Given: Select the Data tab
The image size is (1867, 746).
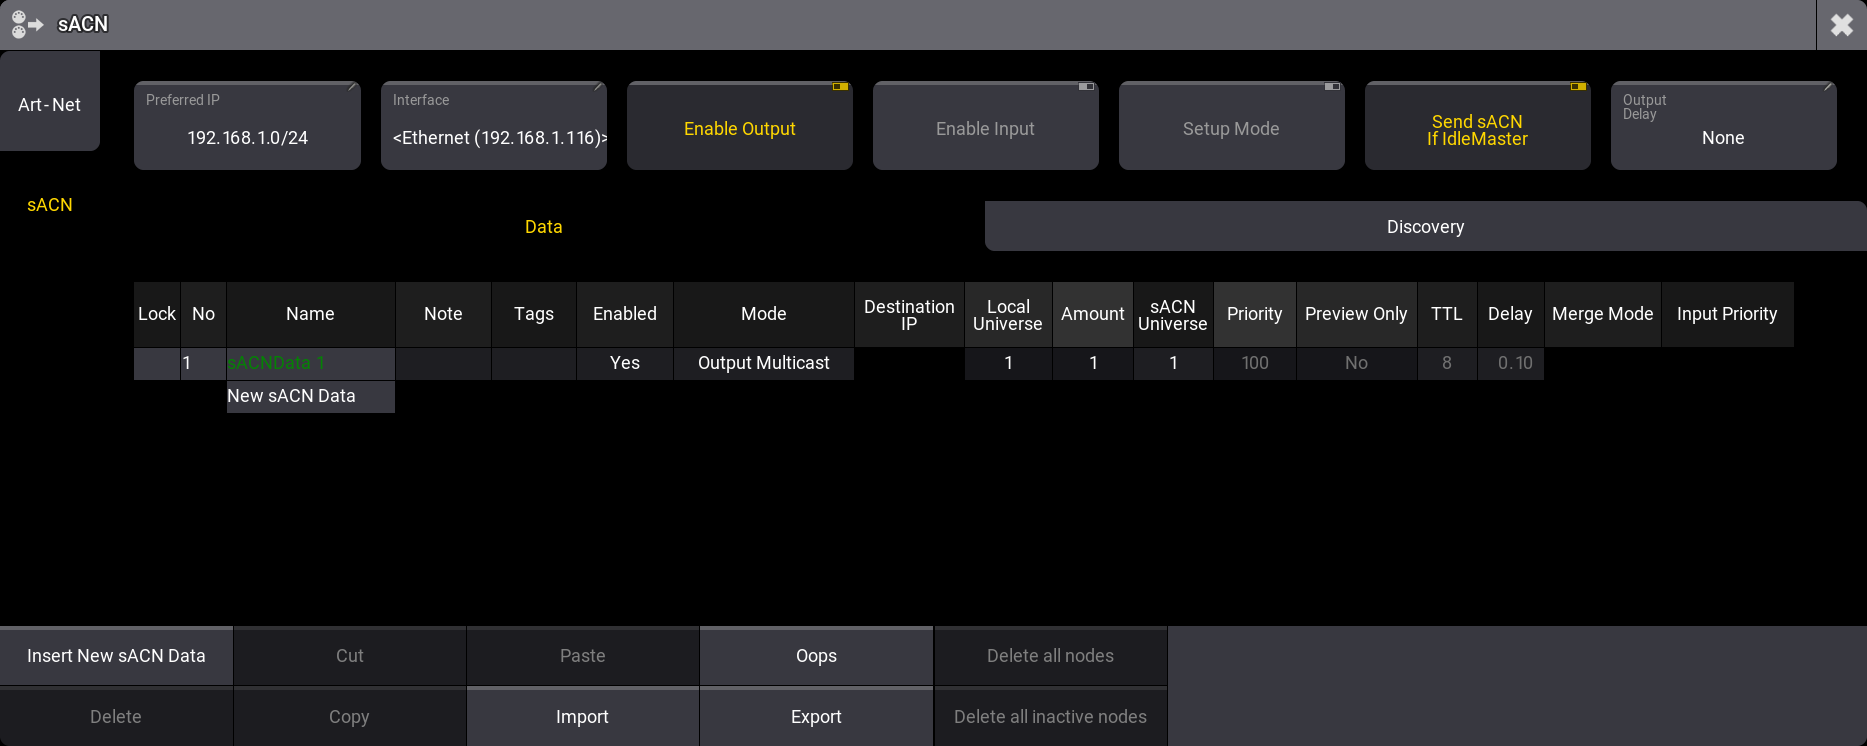Looking at the screenshot, I should pos(543,227).
